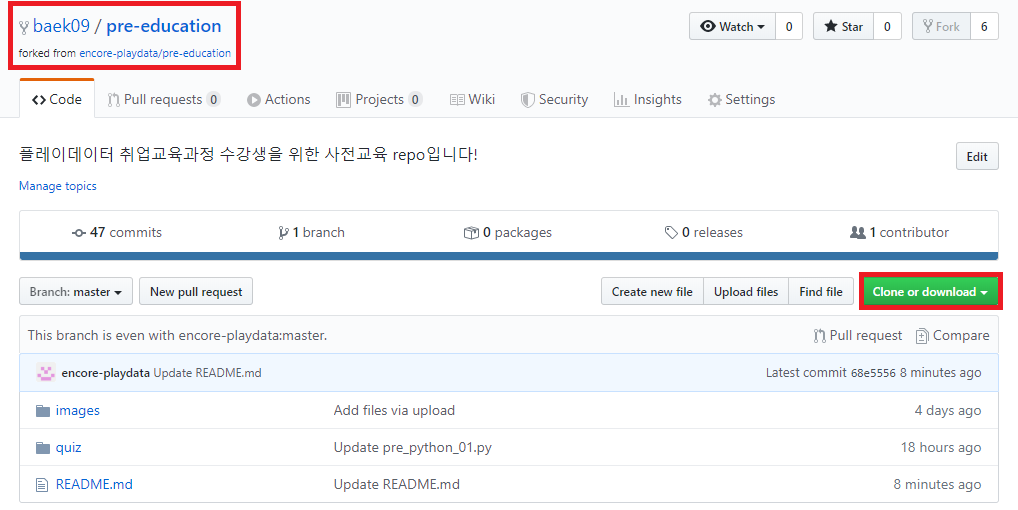Open the Projects tab

[379, 99]
